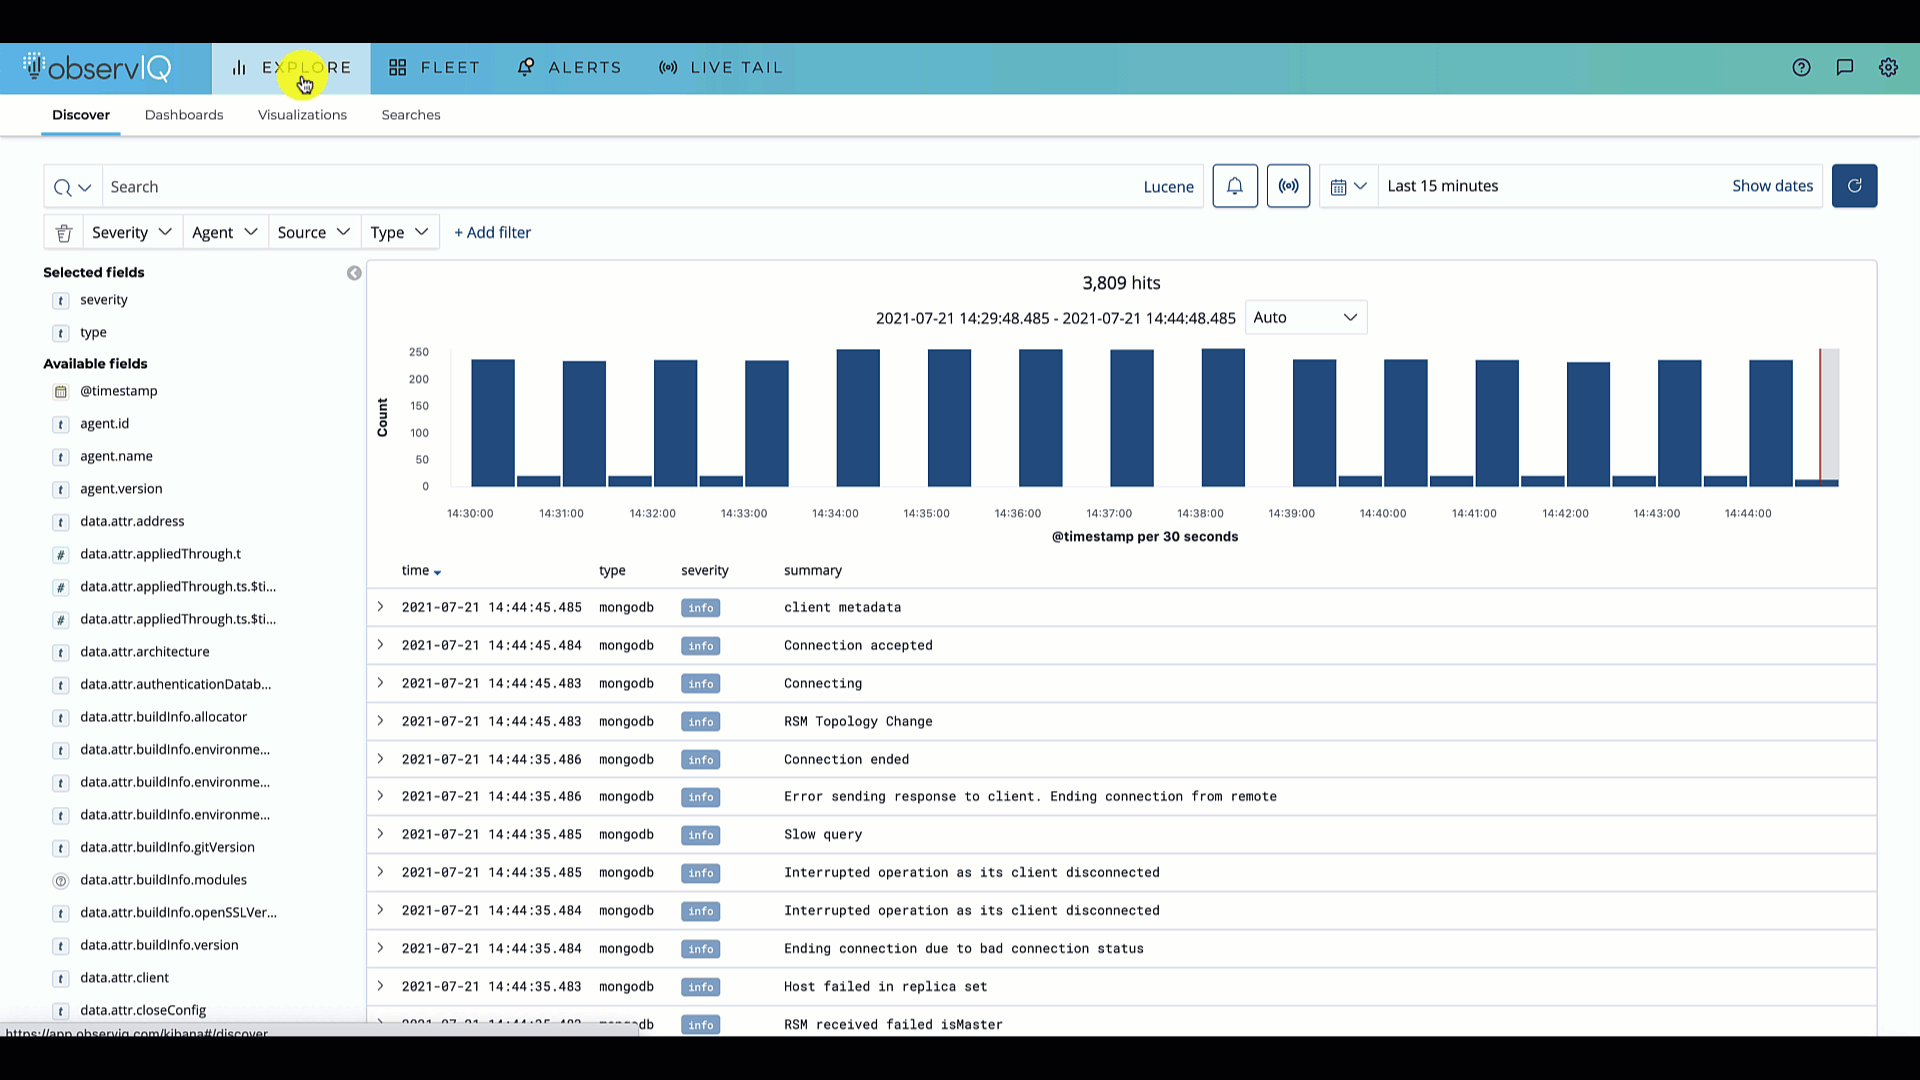
Task: Expand the 'client metadata' log row
Action: pos(380,607)
